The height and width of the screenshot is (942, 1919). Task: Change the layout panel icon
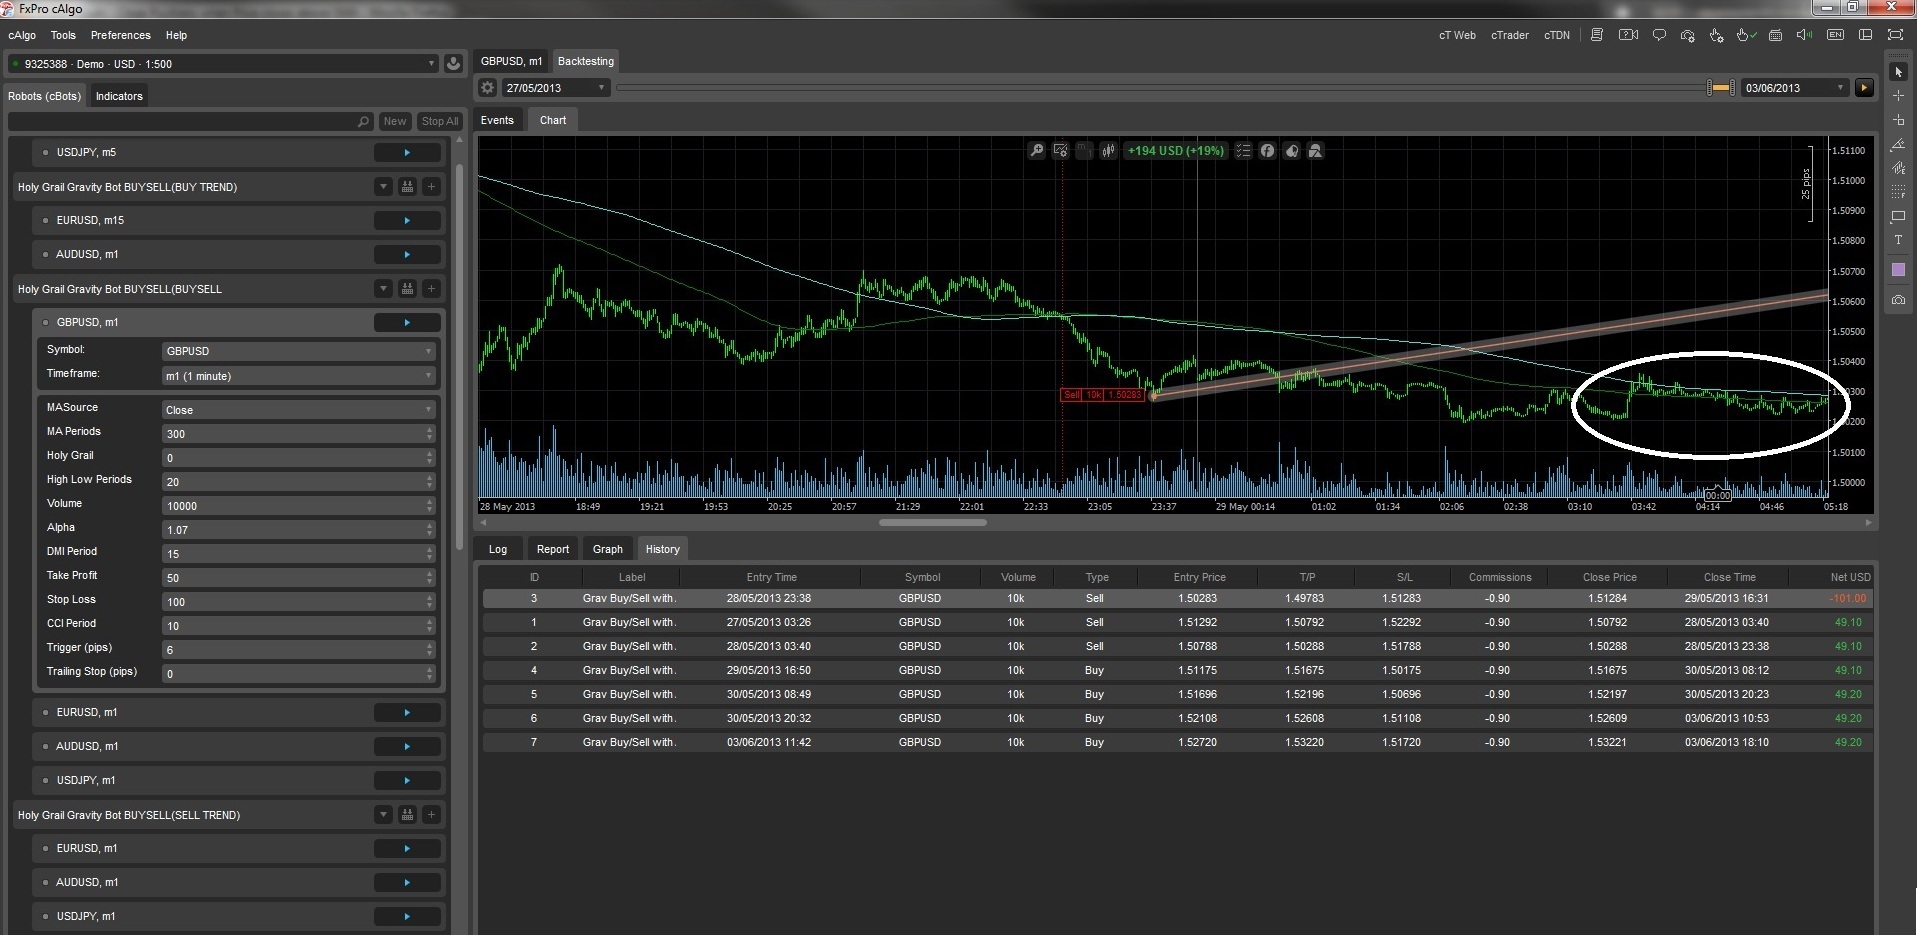(x=1865, y=35)
